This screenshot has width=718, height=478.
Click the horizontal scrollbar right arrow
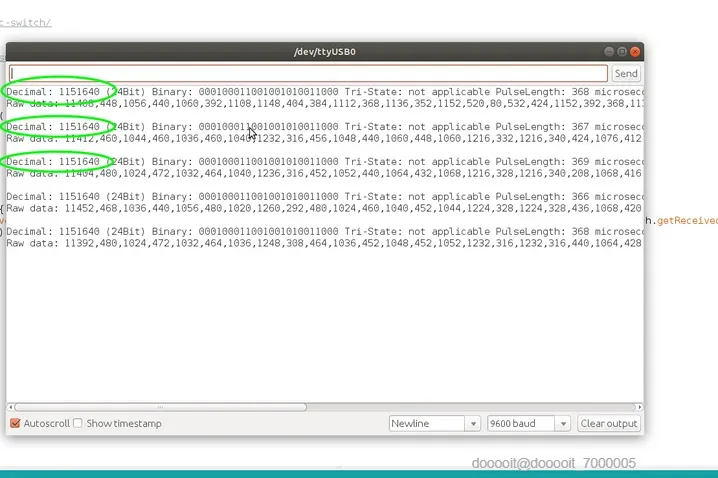[640, 407]
